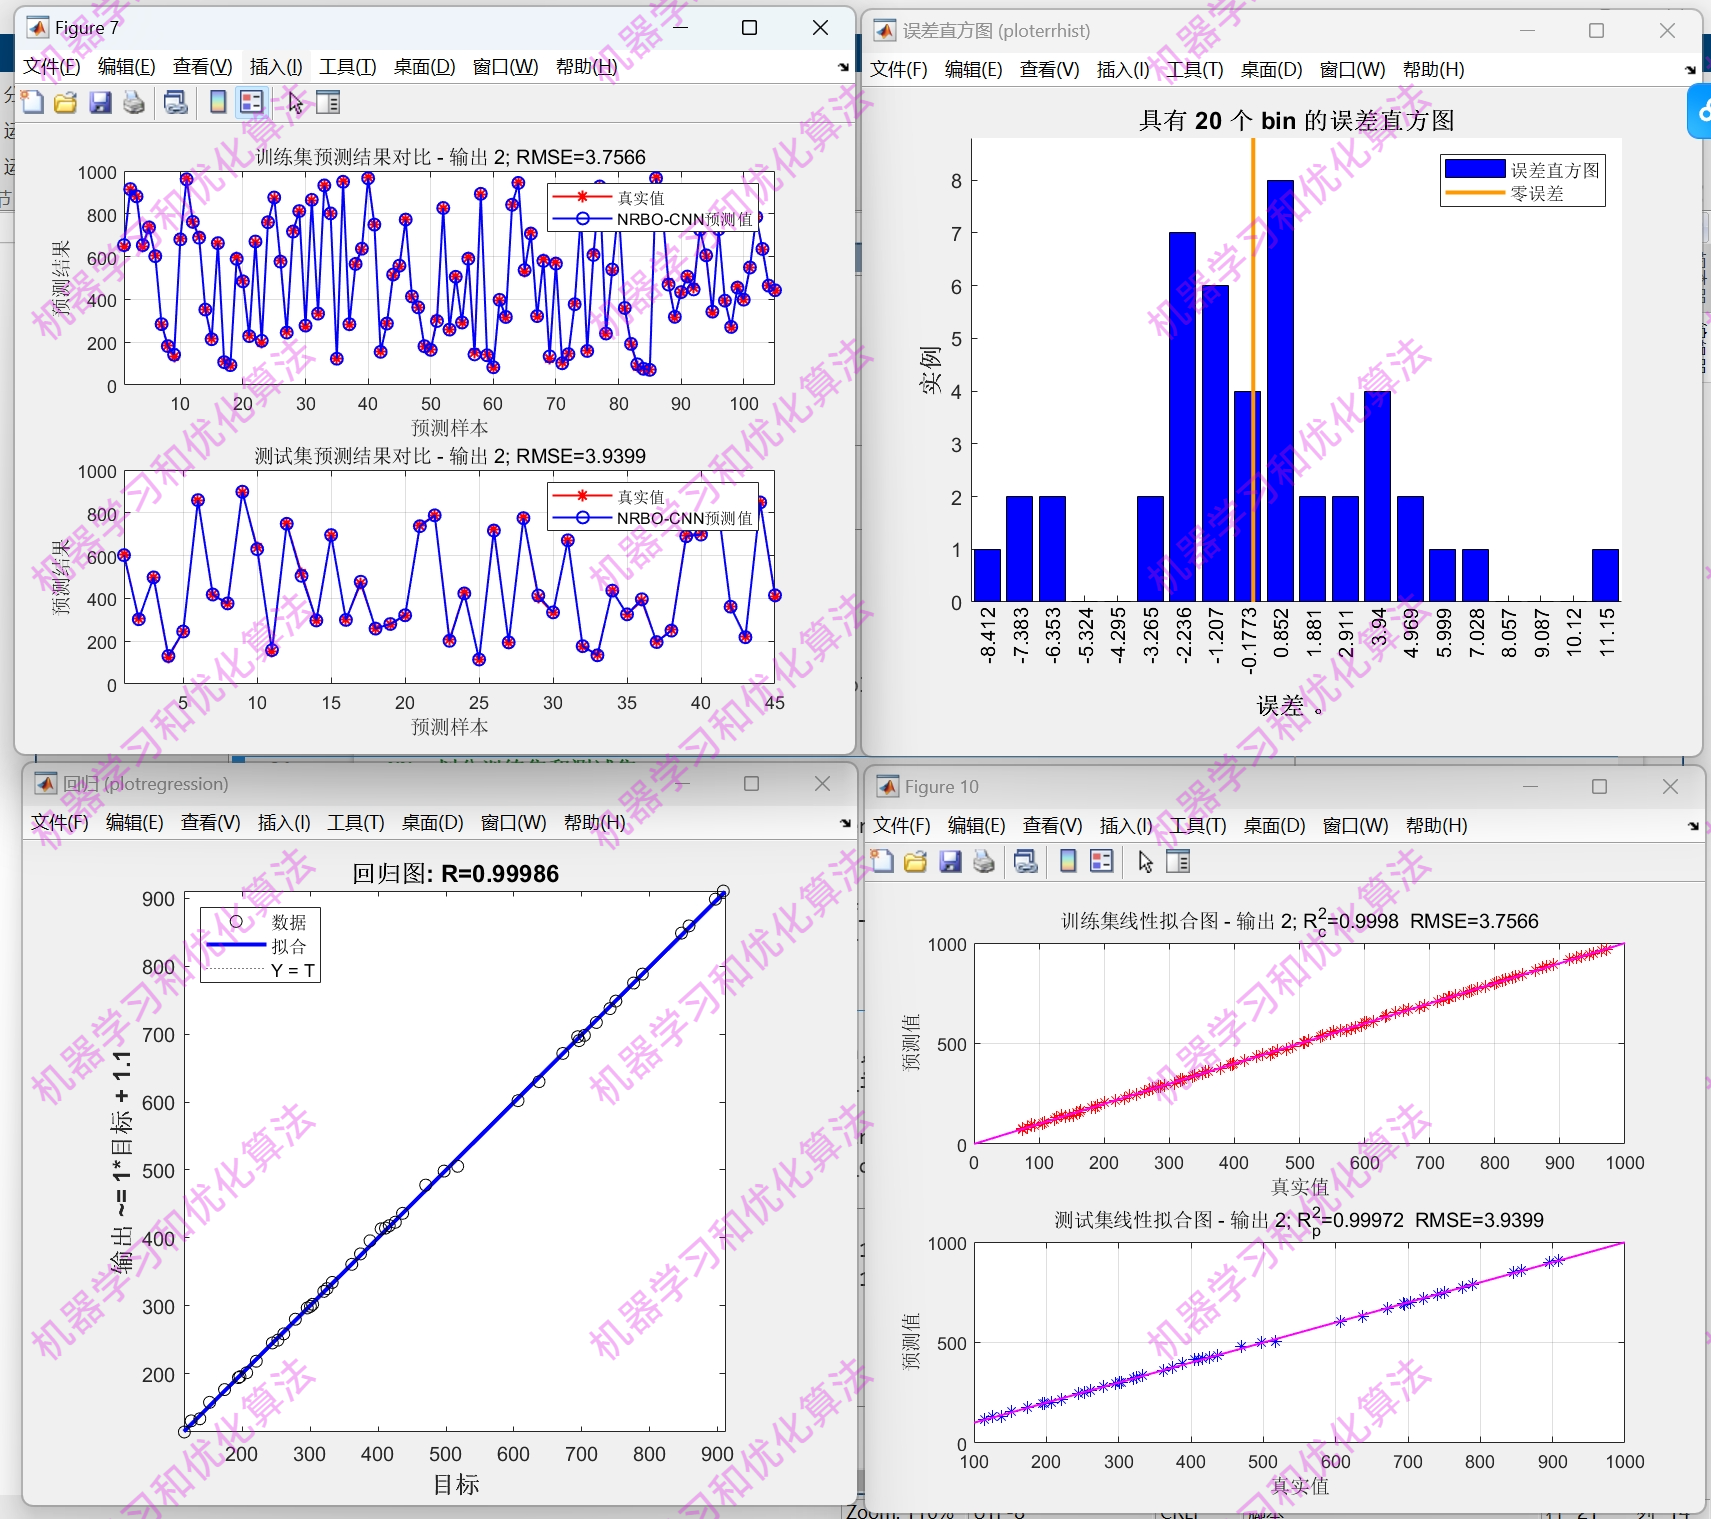The image size is (1711, 1519).
Task: Click y-axis label 实例 in histogram
Action: click(930, 371)
